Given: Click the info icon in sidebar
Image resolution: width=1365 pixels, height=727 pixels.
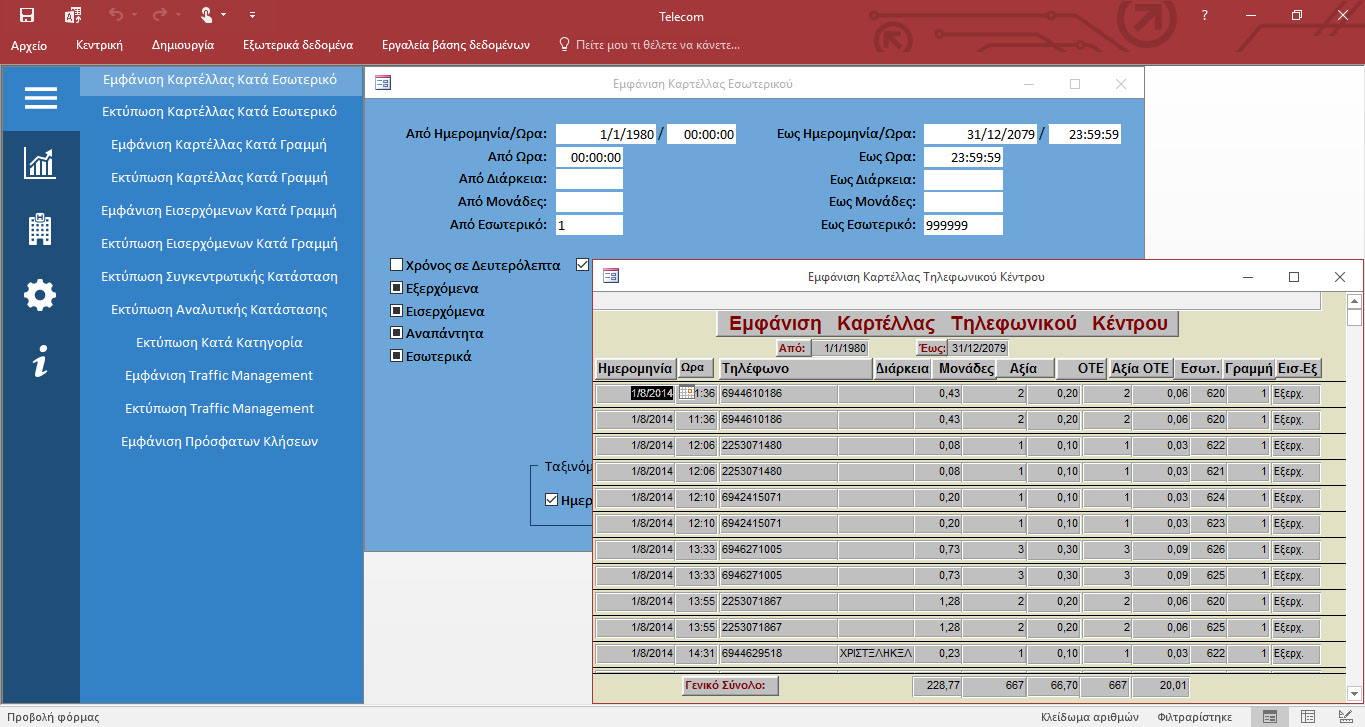Looking at the screenshot, I should (x=40, y=362).
